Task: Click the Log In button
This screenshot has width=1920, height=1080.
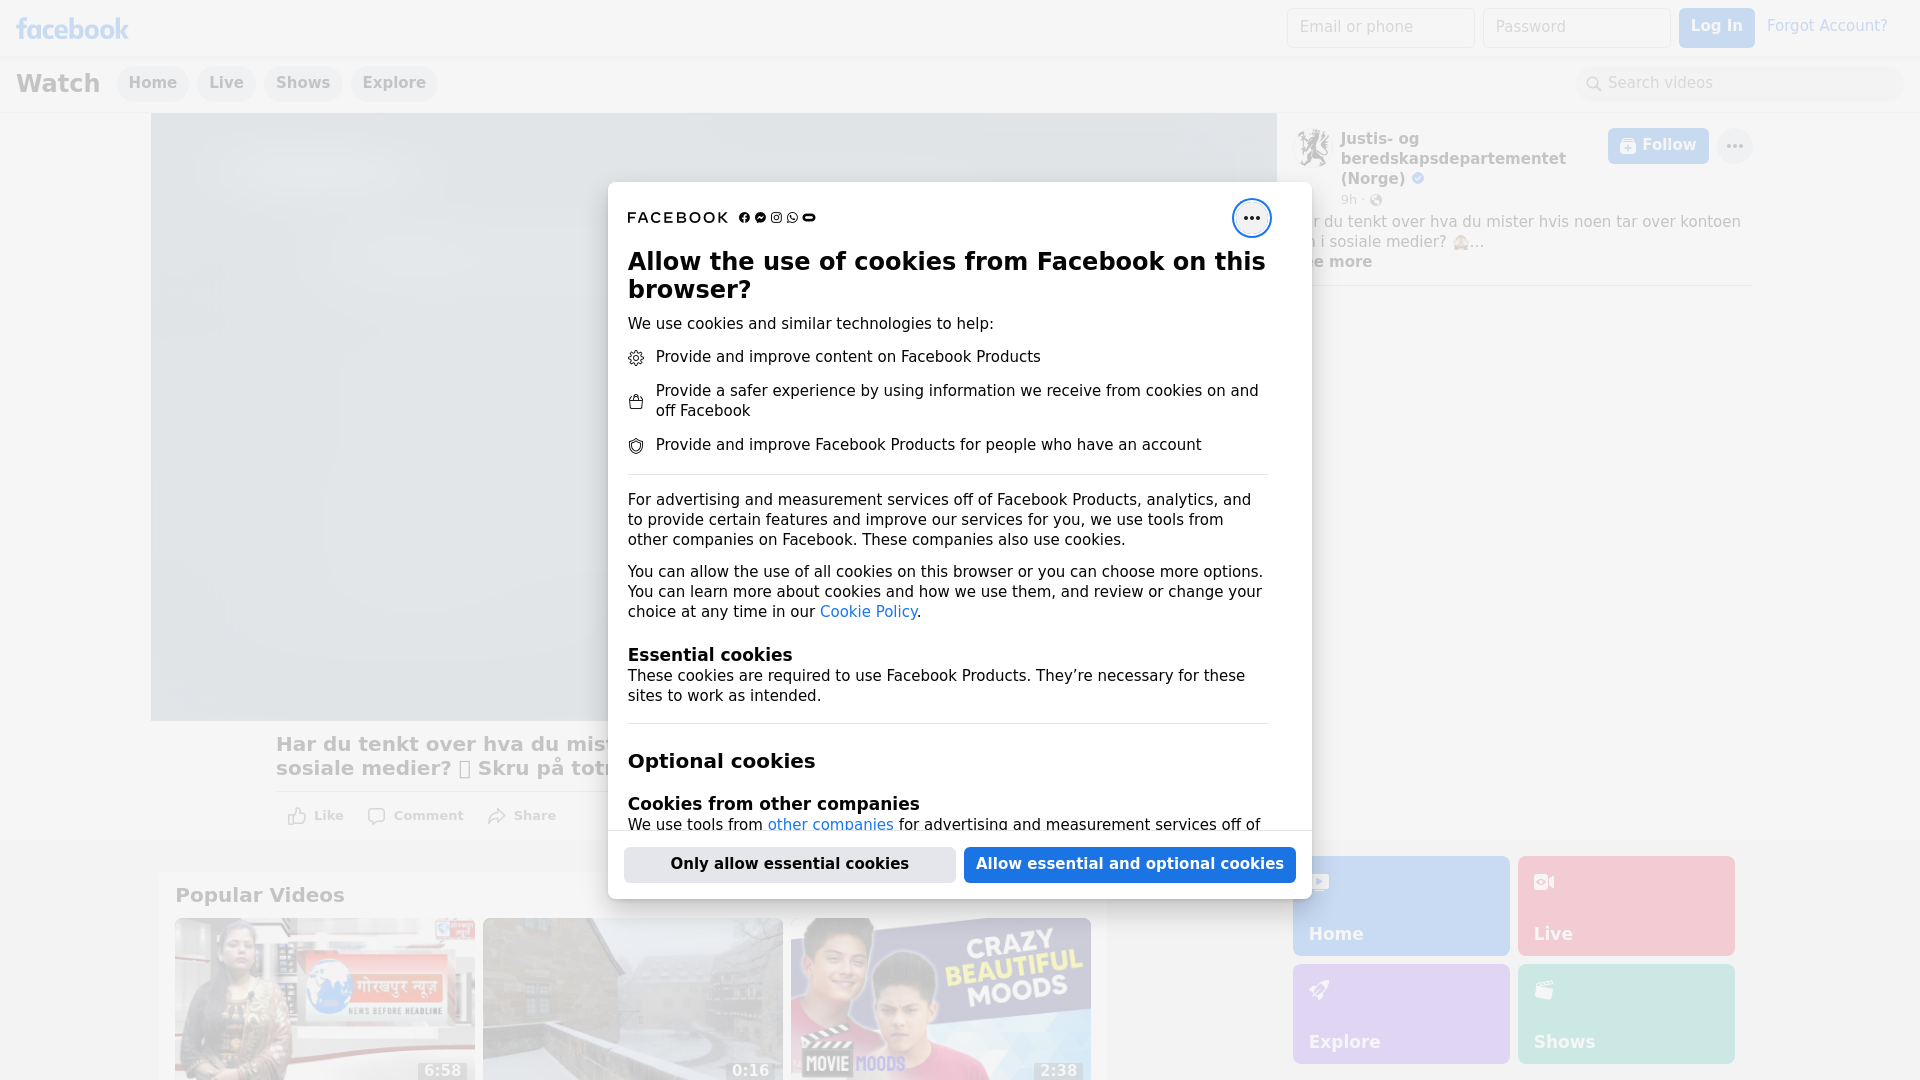Action: pos(1716,27)
